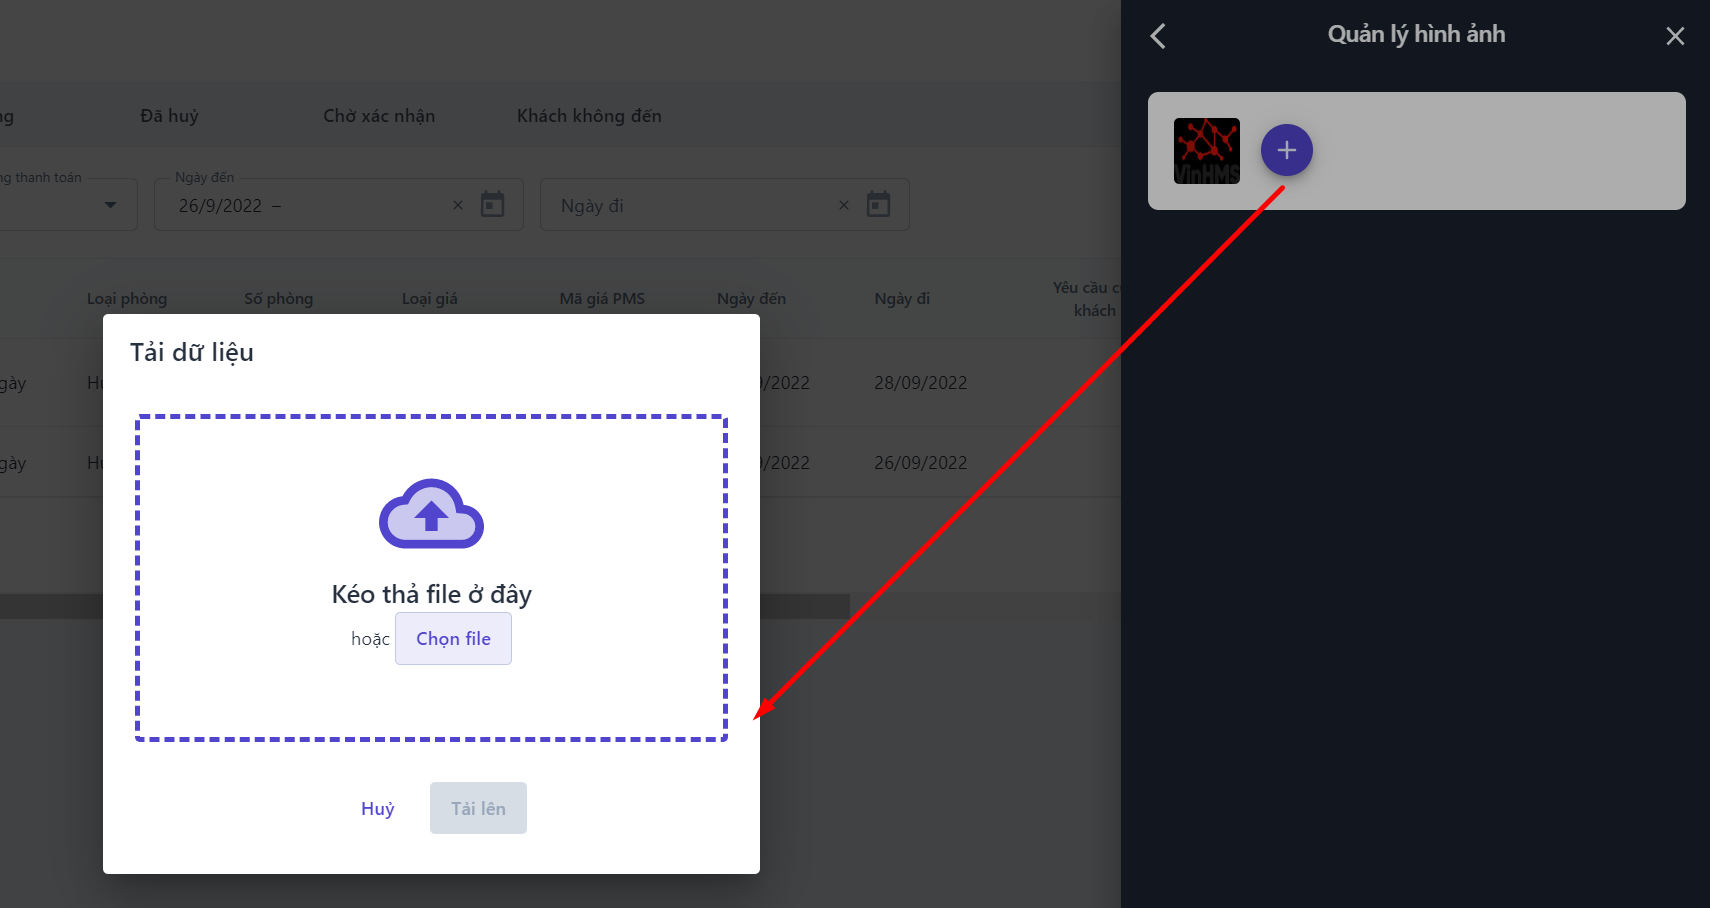Viewport: 1710px width, 908px height.
Task: Click the Loại giá column header
Action: point(430,299)
